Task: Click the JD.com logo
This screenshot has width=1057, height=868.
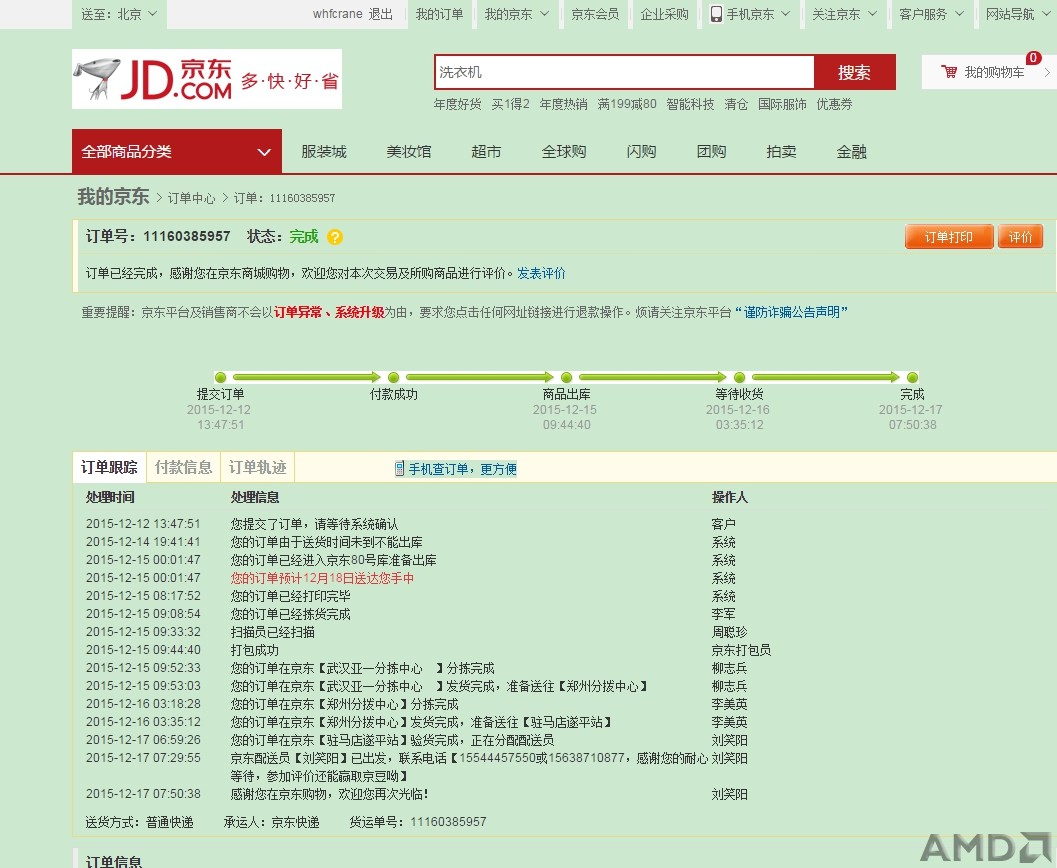Action: coord(206,79)
